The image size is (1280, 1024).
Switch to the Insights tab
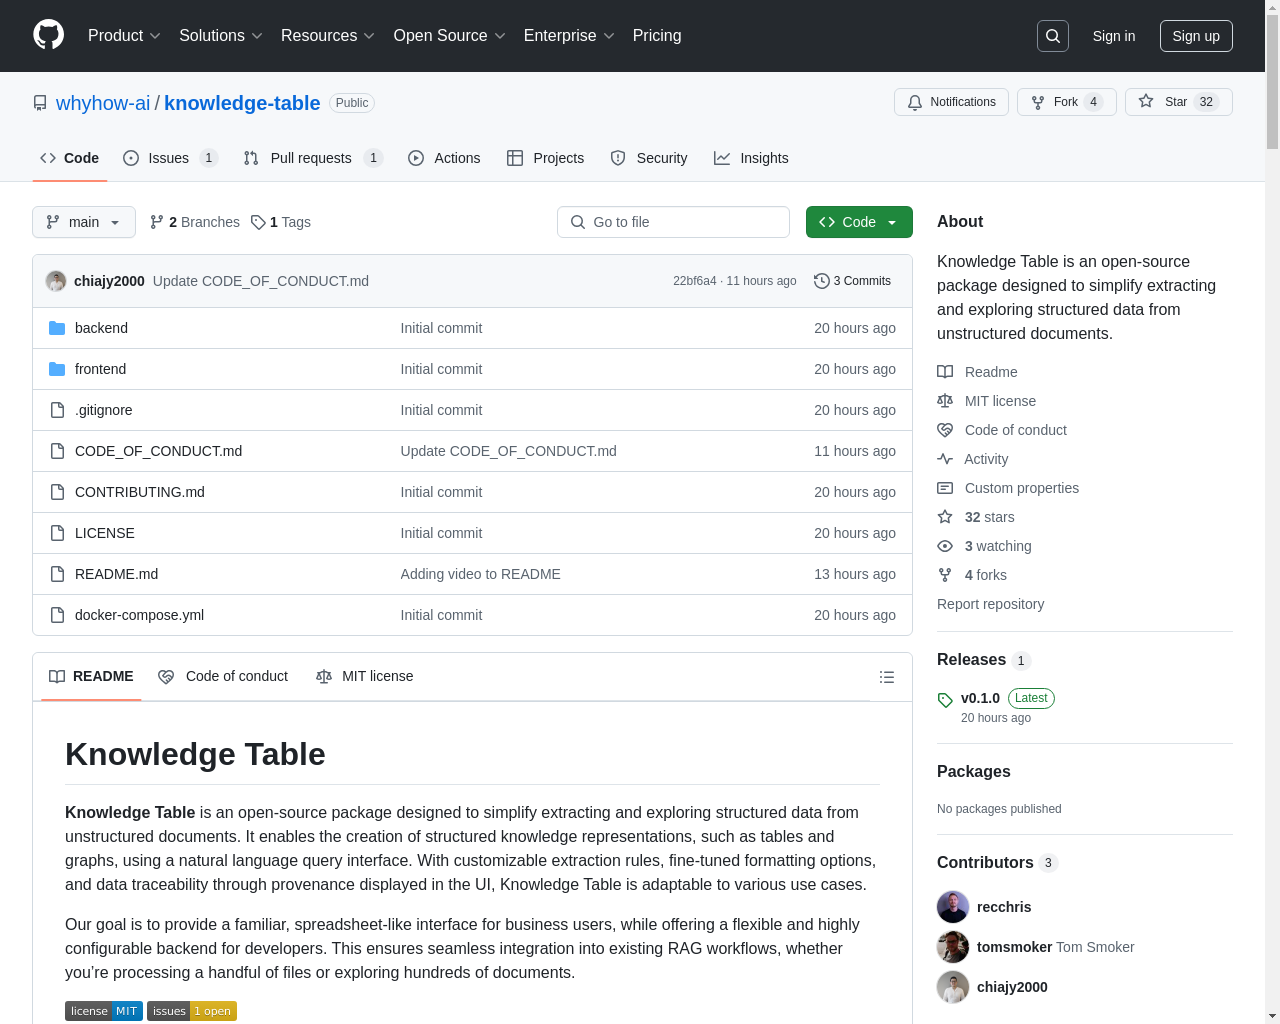coord(751,158)
